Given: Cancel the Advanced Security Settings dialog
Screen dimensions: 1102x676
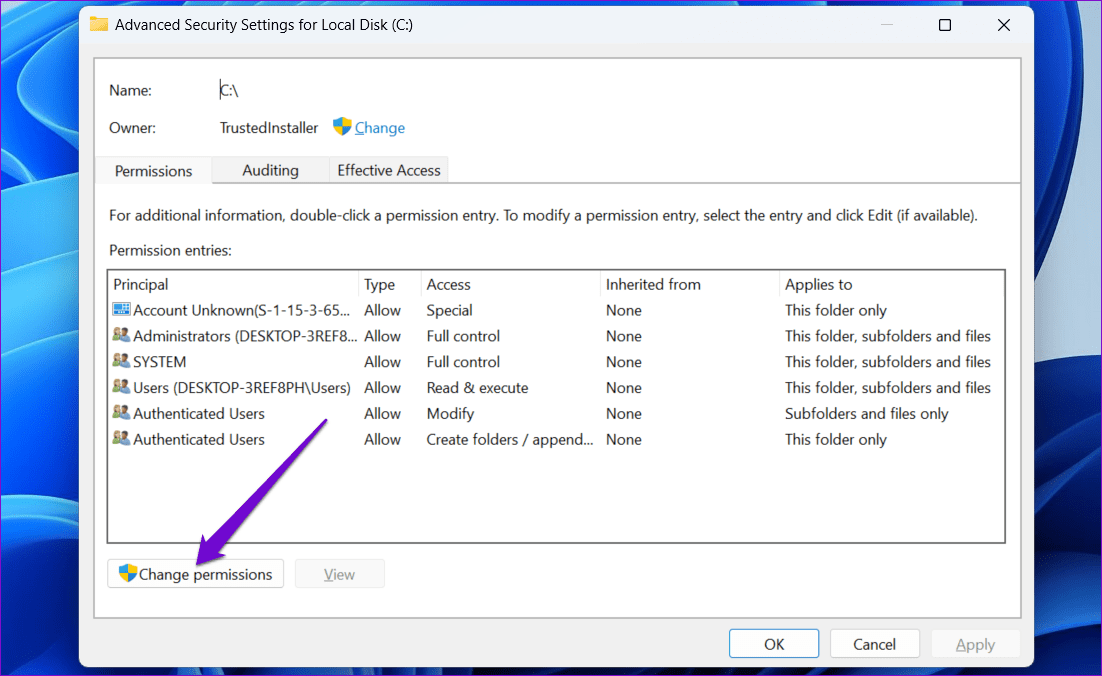Looking at the screenshot, I should pos(874,643).
